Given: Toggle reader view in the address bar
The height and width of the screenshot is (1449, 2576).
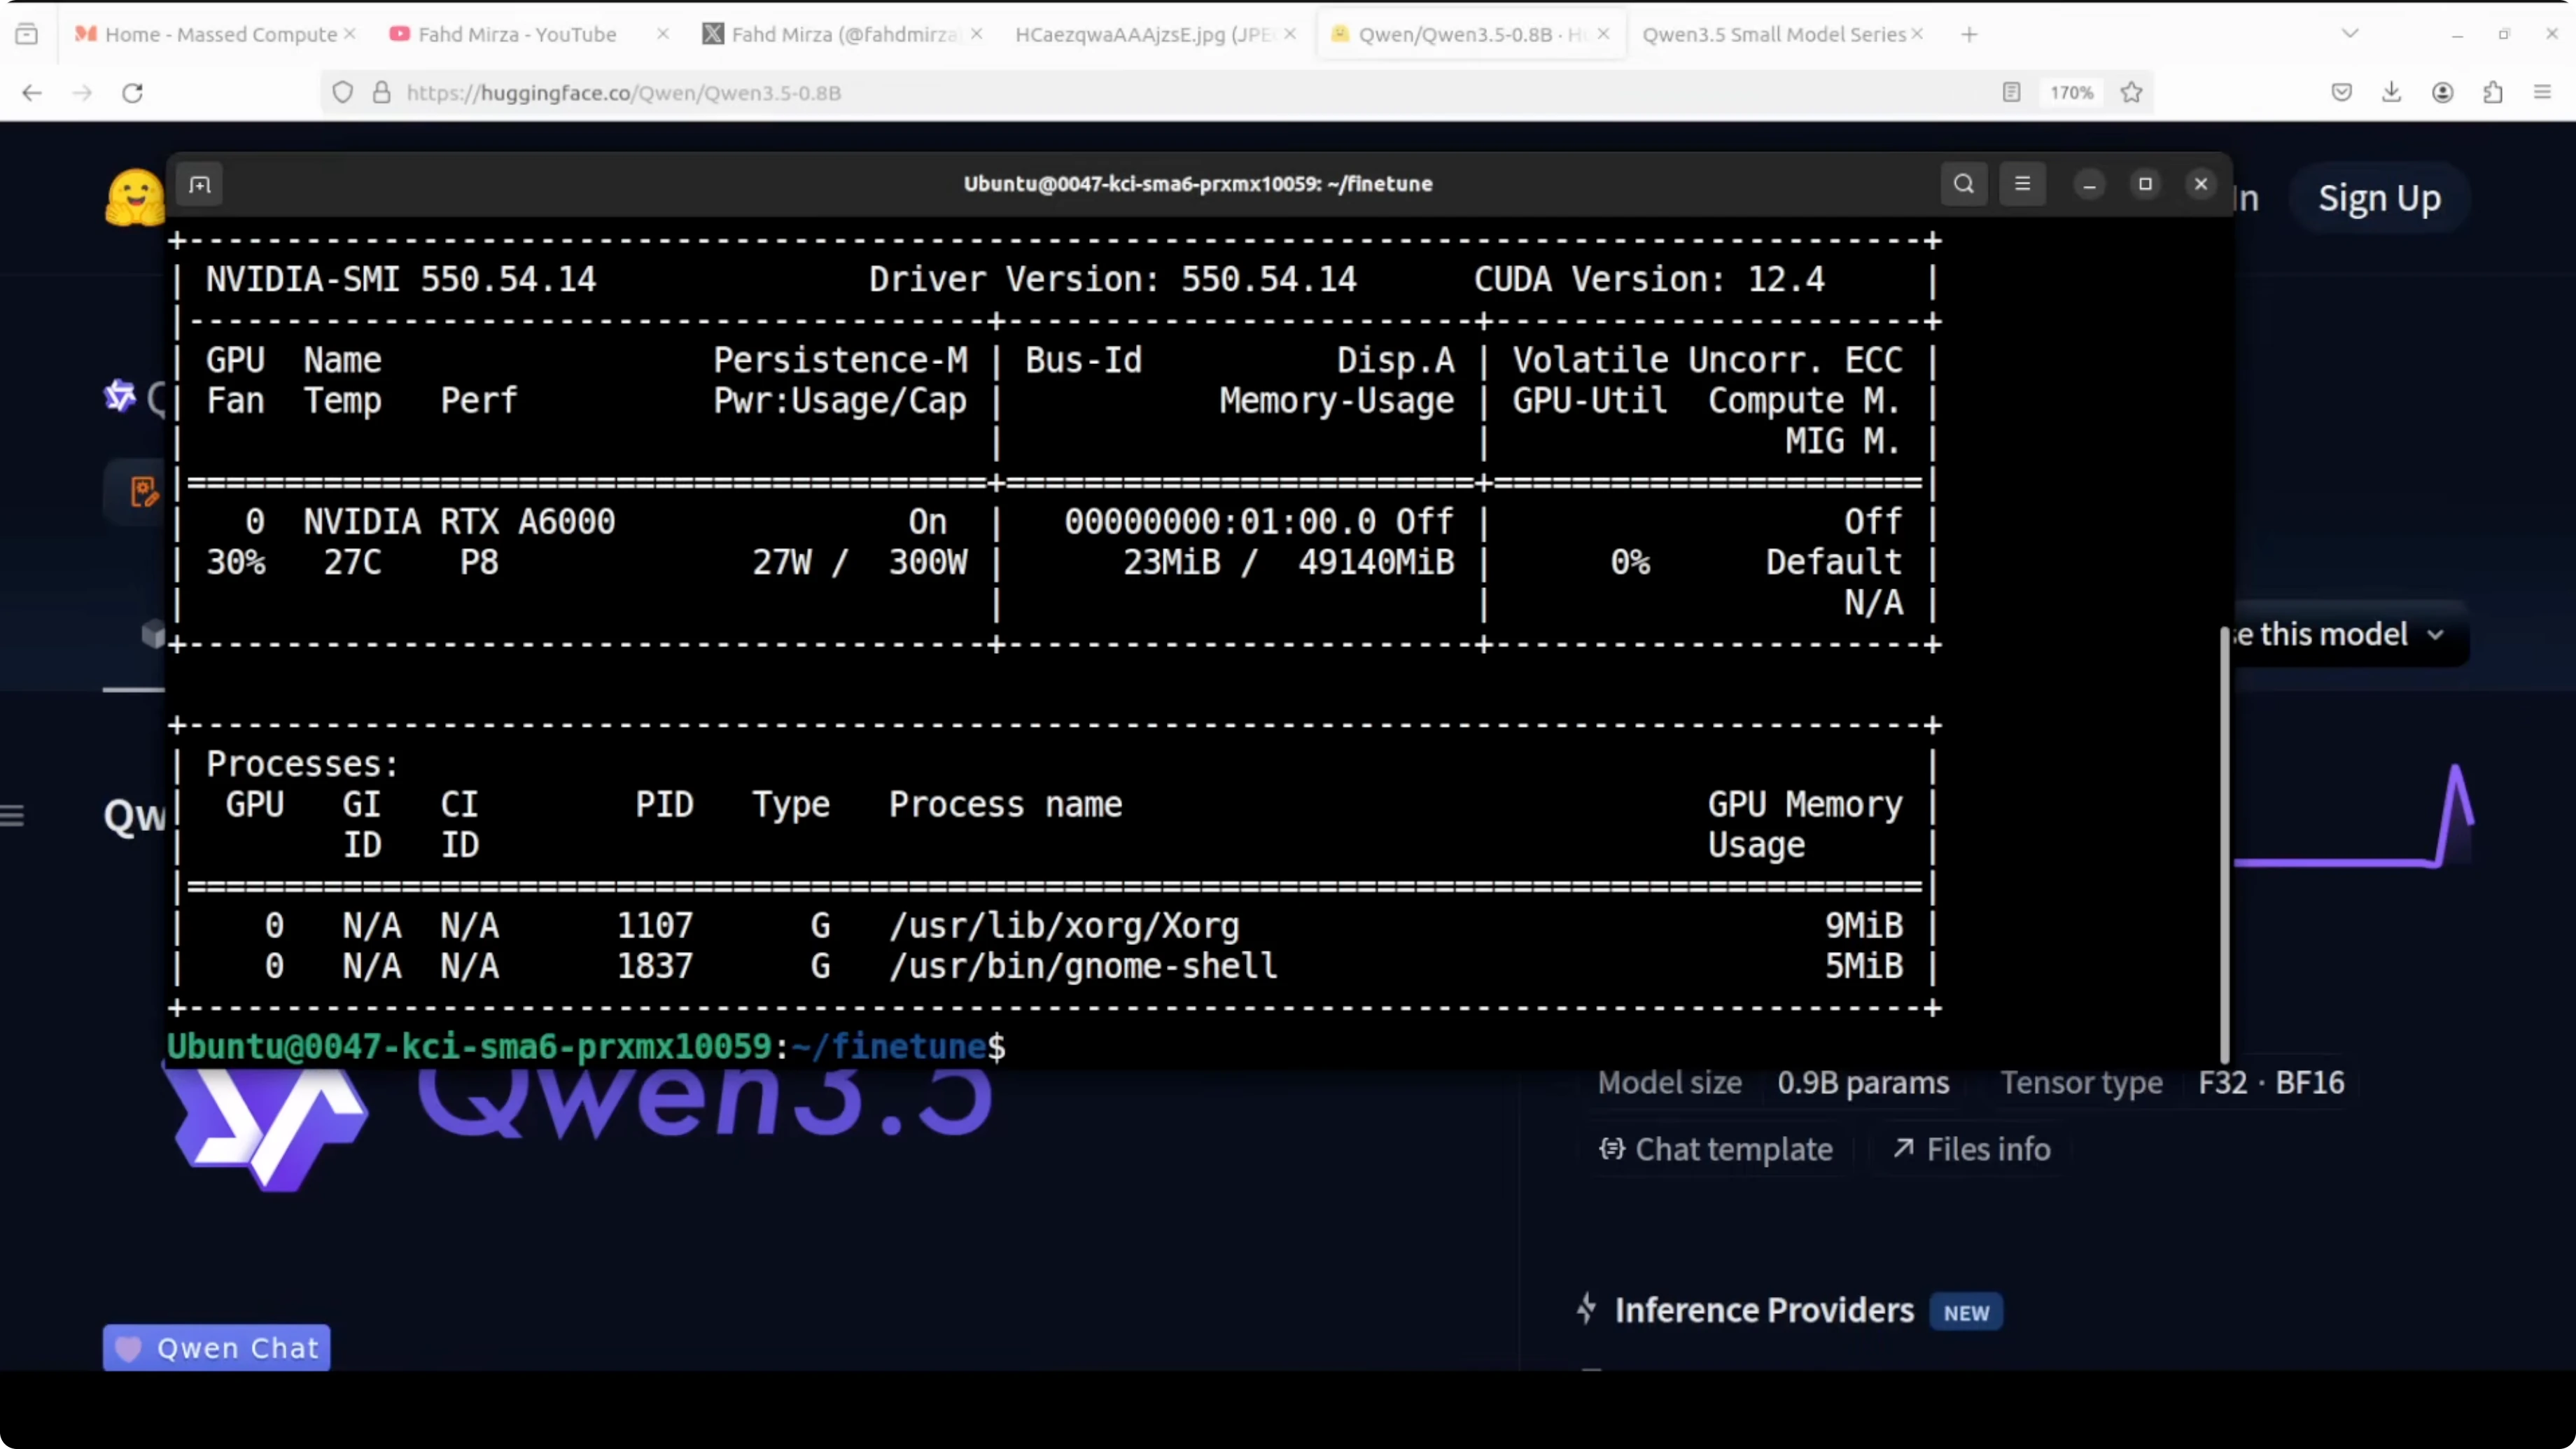Looking at the screenshot, I should pyautogui.click(x=2011, y=92).
